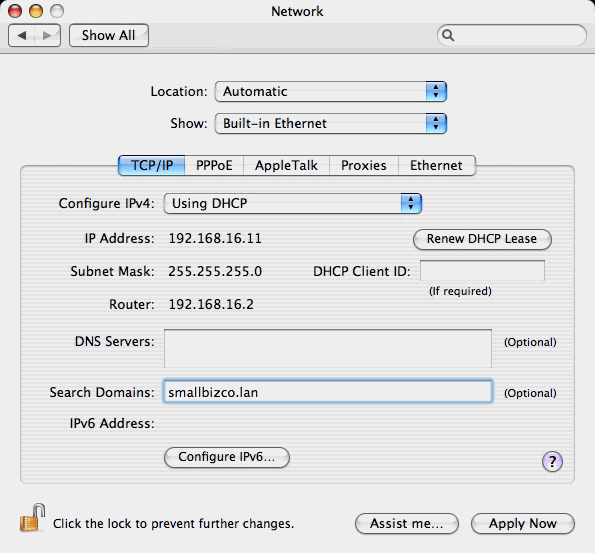595x553 pixels.
Task: Open the Show dropdown for Built-in Ethernet
Action: click(331, 123)
